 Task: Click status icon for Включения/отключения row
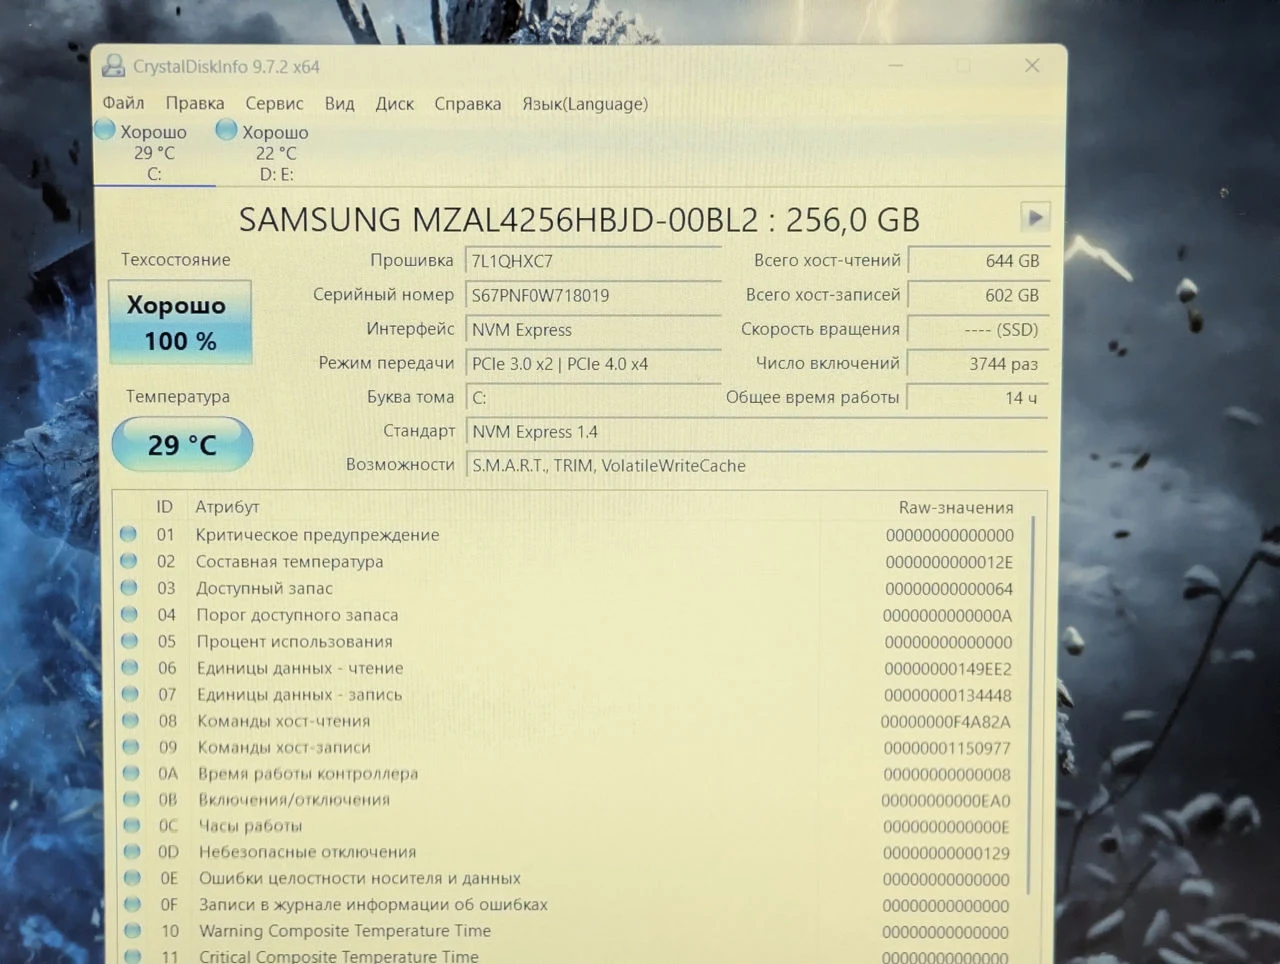[x=131, y=799]
